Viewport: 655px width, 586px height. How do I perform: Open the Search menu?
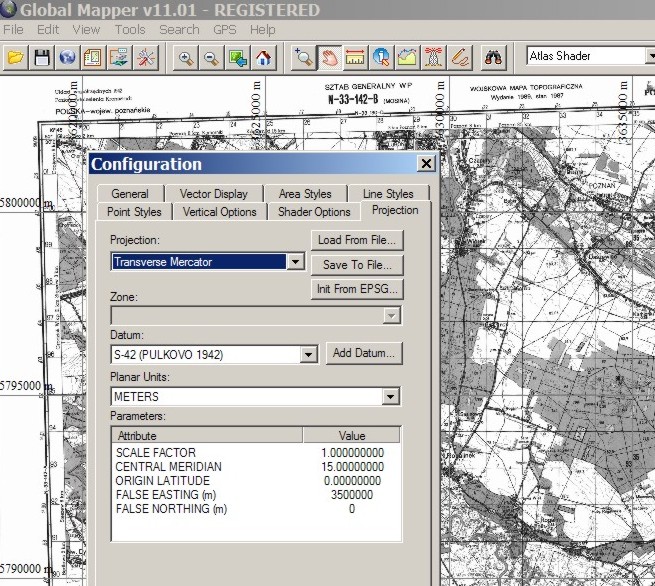179,30
